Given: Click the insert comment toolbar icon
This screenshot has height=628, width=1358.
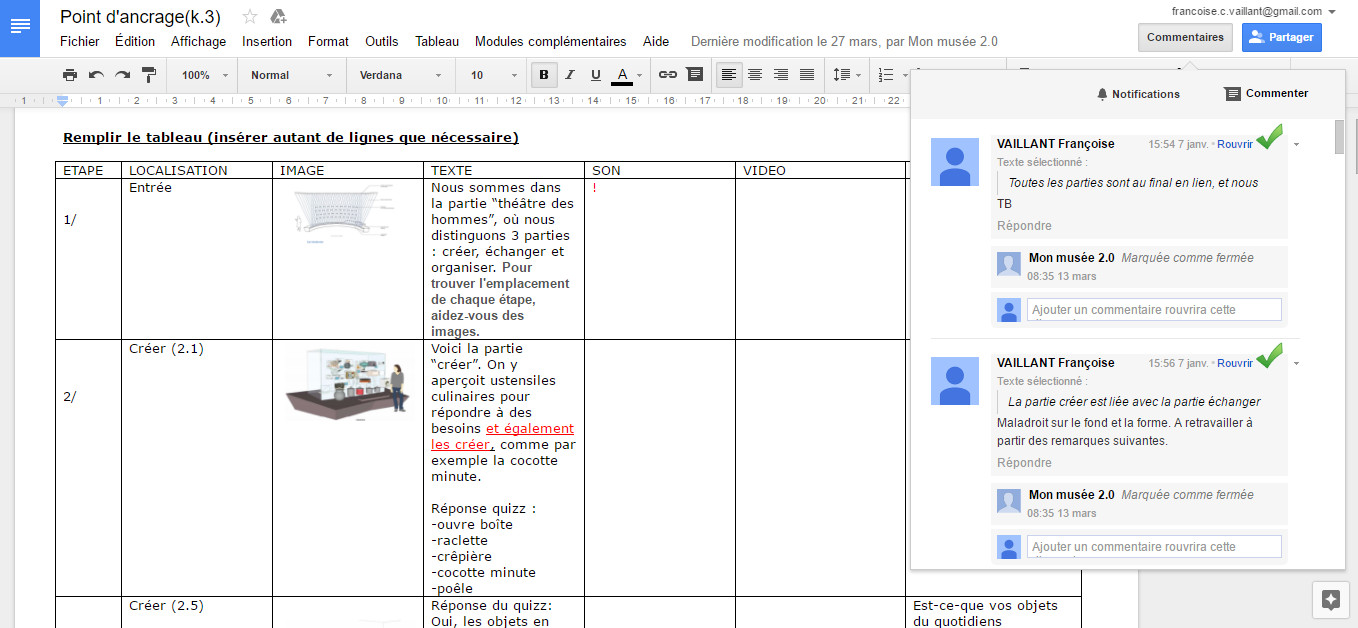Looking at the screenshot, I should tap(694, 75).
